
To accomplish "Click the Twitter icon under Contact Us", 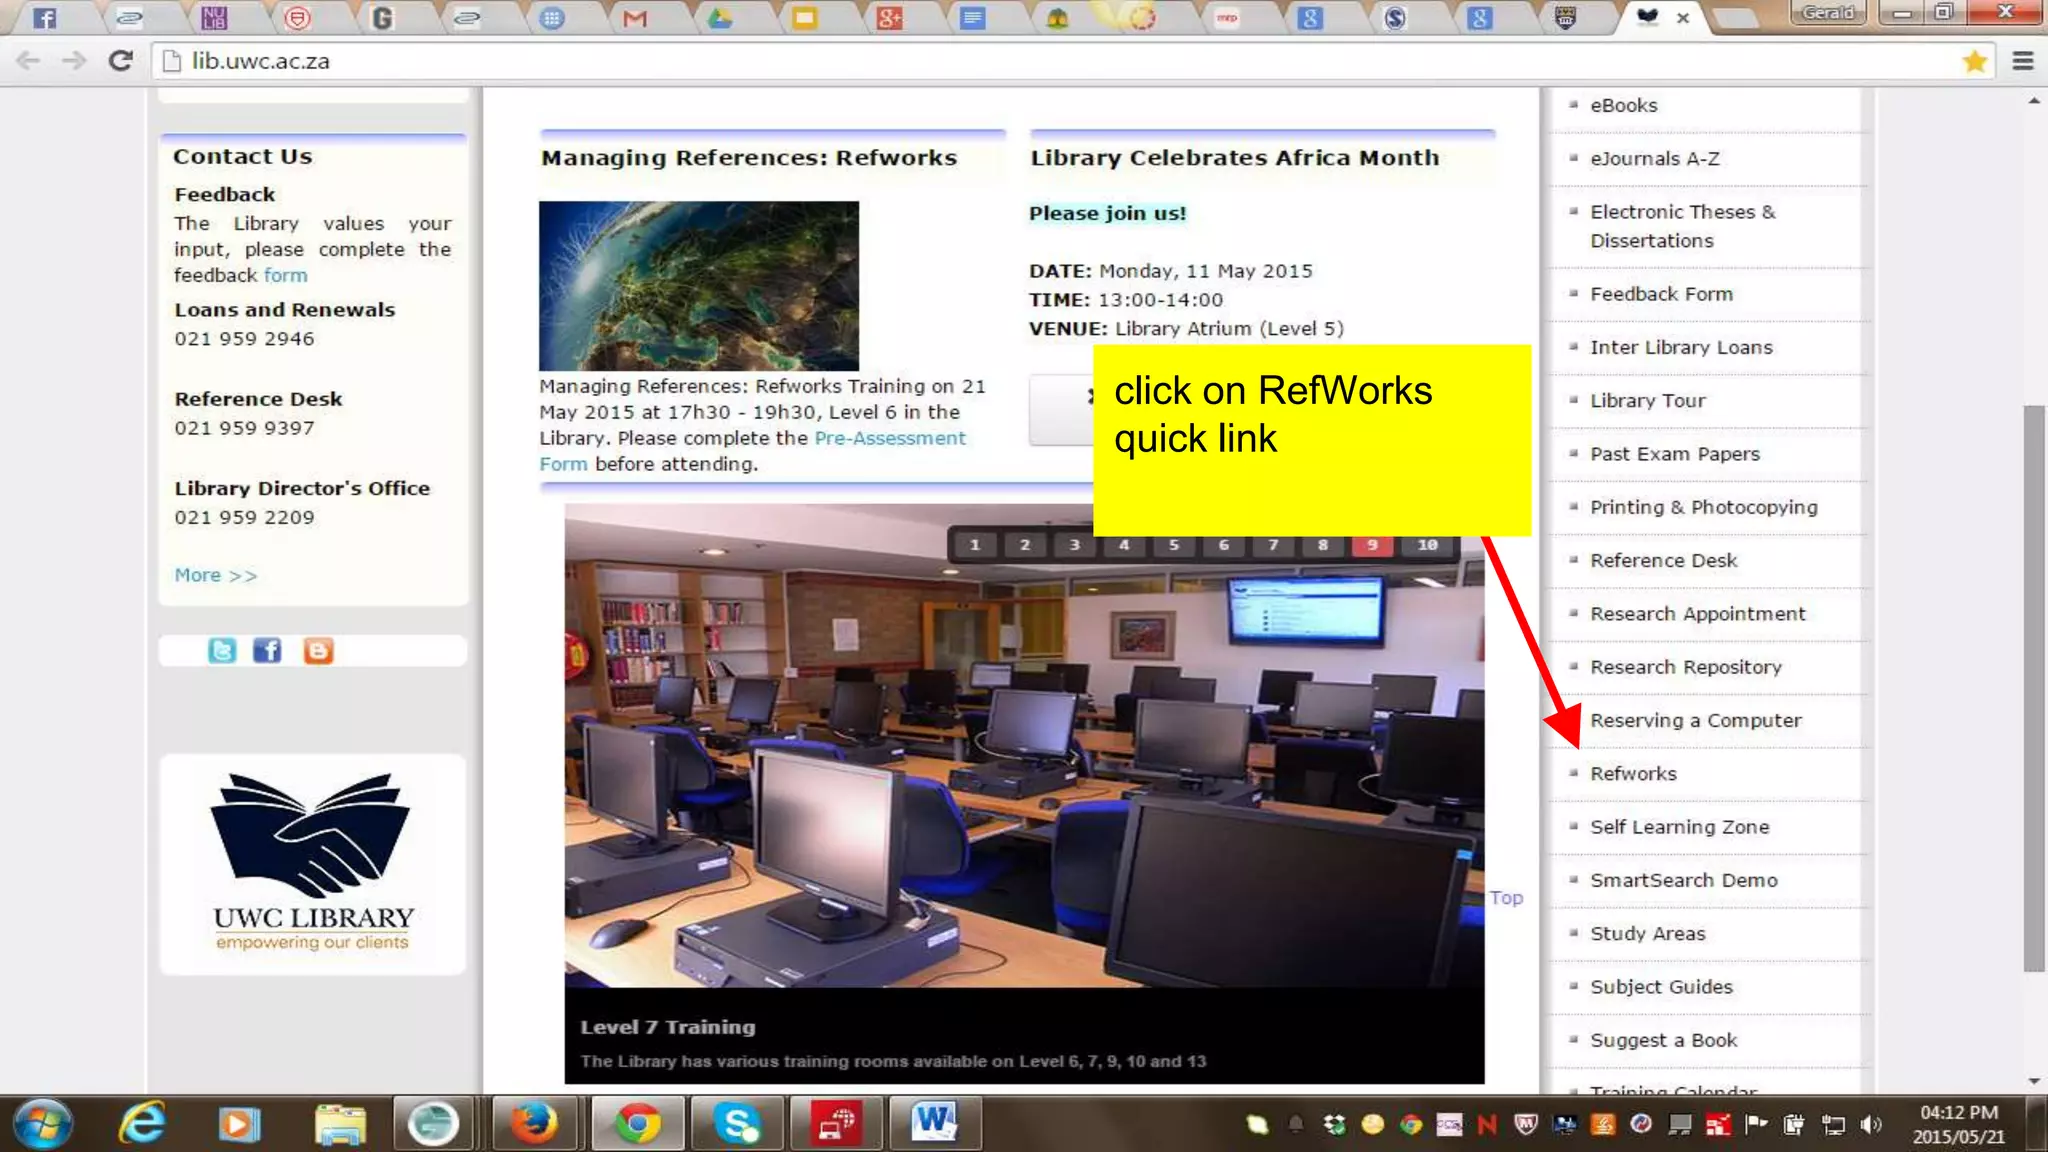I will coord(222,651).
